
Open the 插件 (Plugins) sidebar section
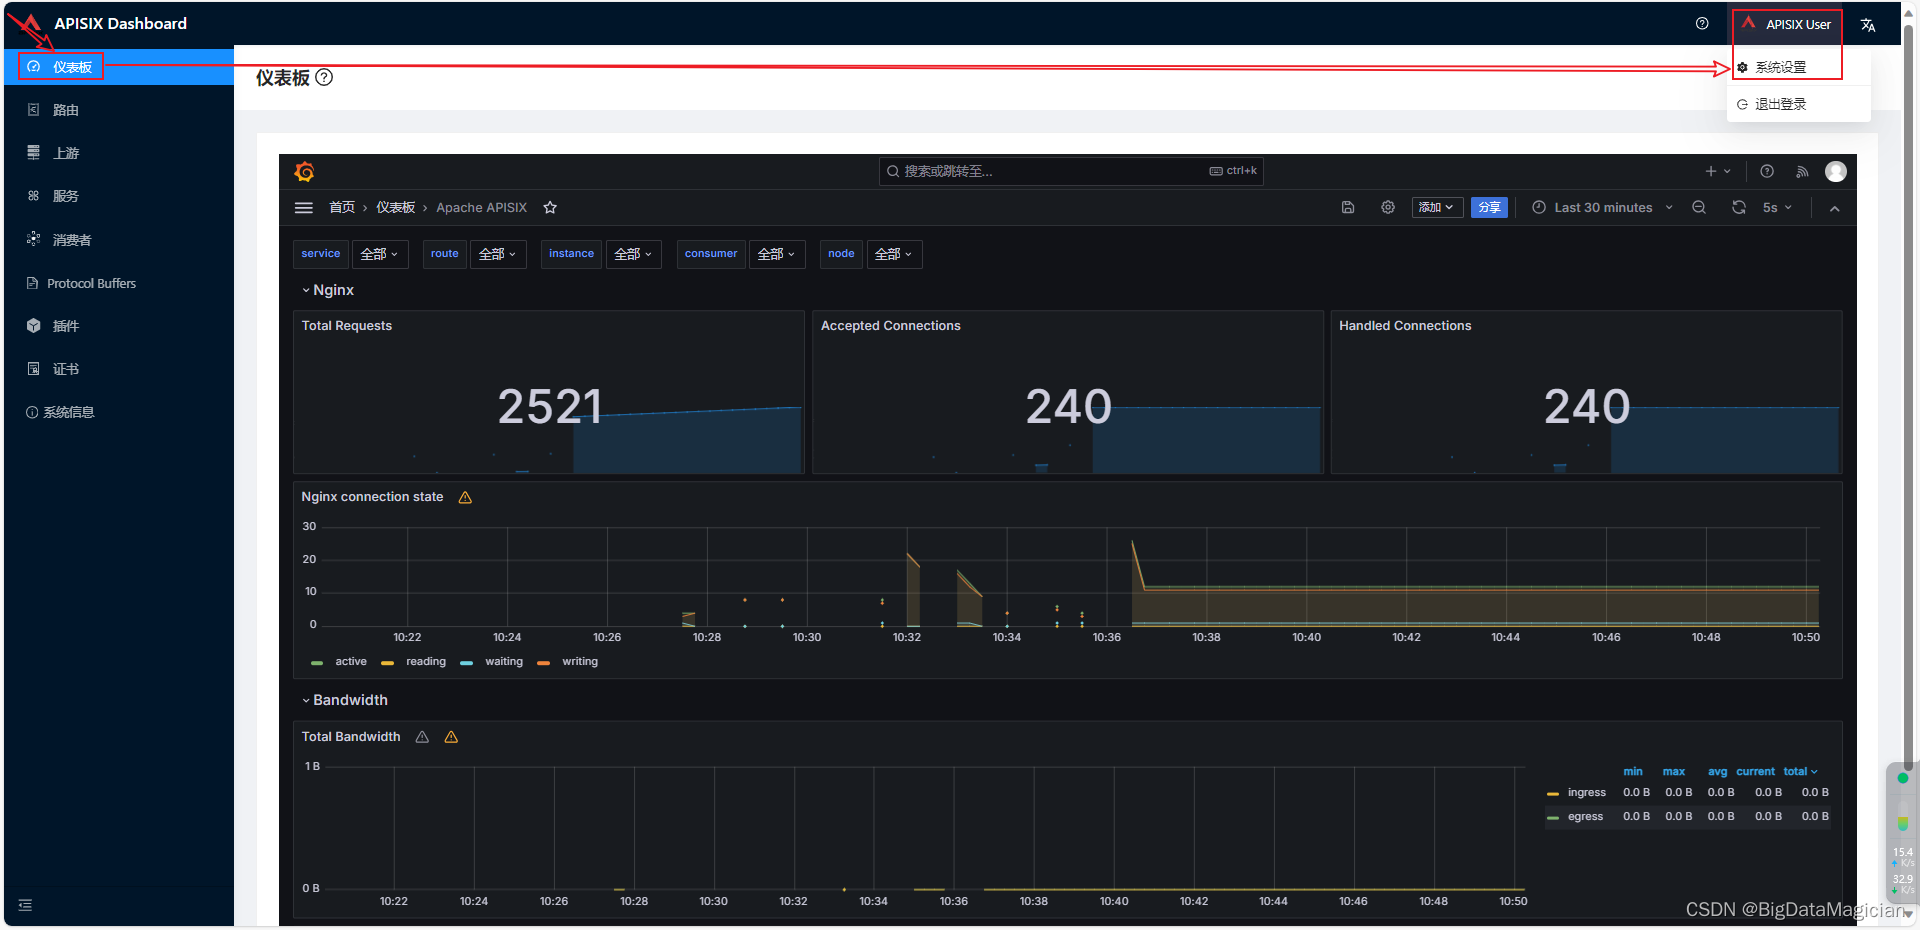[65, 325]
